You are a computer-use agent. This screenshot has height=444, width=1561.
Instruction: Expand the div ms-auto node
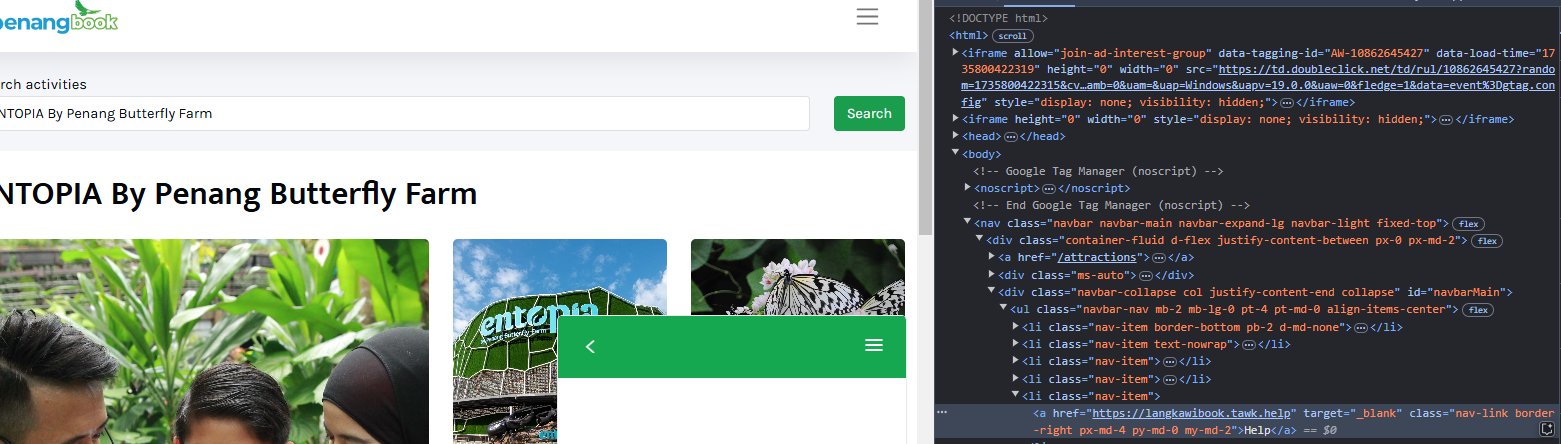[991, 275]
